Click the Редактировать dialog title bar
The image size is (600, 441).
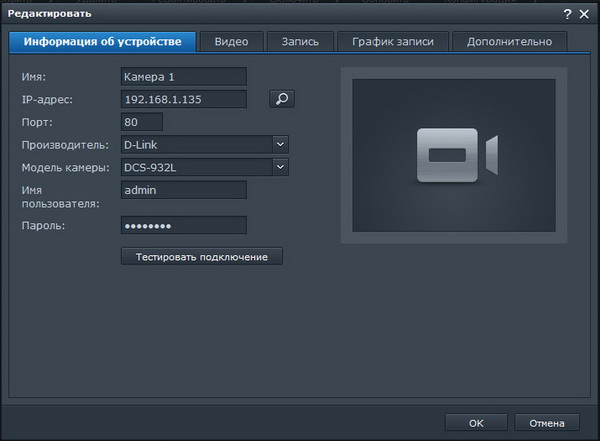(250, 14)
